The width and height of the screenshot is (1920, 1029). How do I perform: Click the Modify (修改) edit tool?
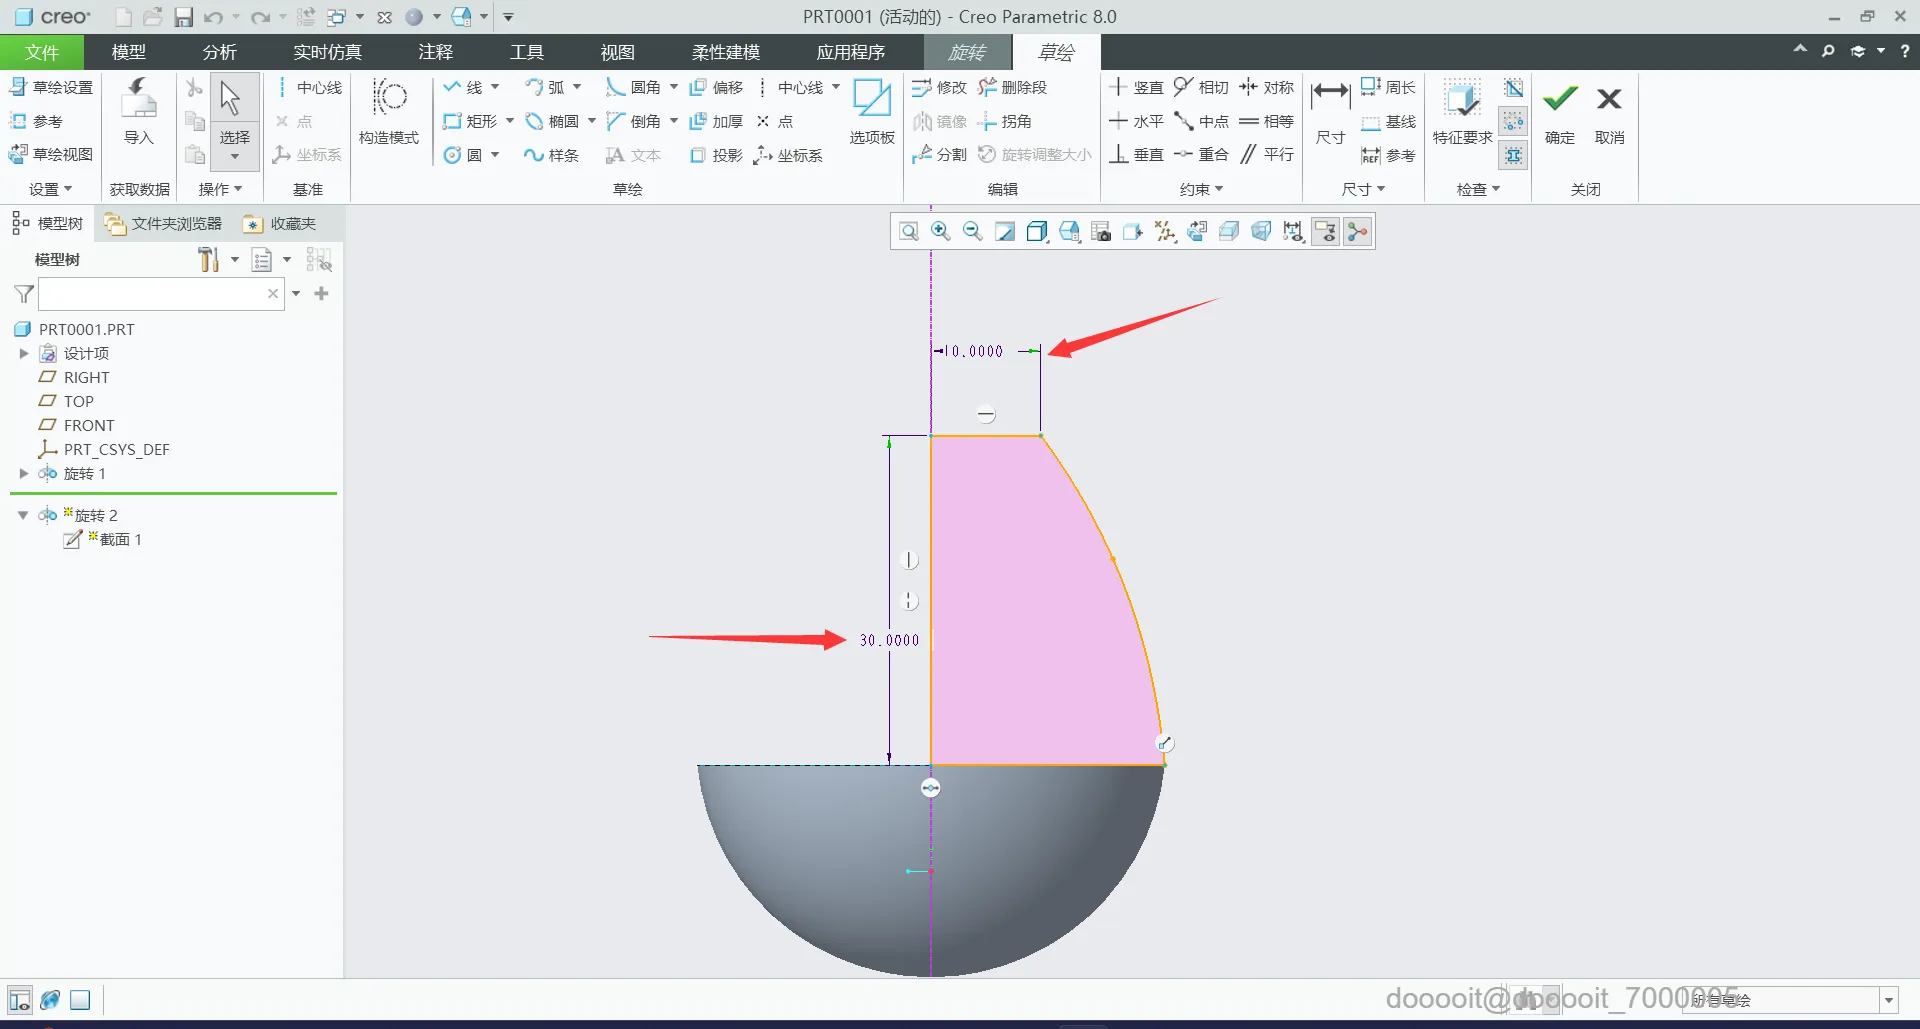click(940, 88)
